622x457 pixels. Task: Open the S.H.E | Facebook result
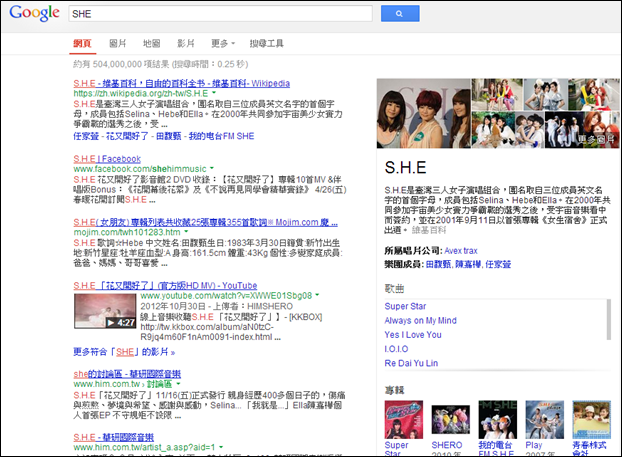[107, 159]
